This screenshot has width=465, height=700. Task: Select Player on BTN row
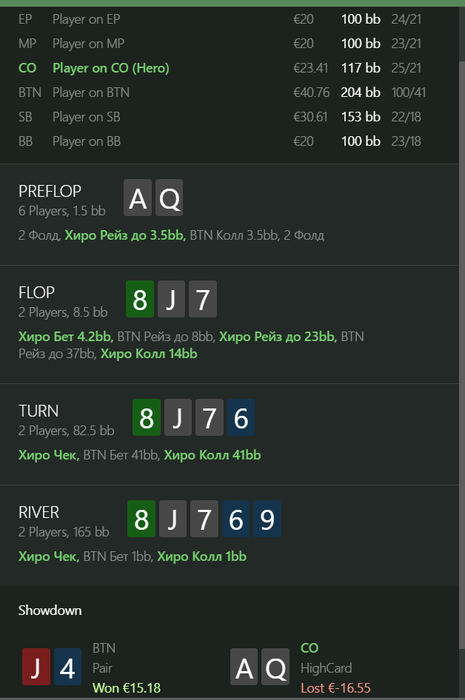229,92
